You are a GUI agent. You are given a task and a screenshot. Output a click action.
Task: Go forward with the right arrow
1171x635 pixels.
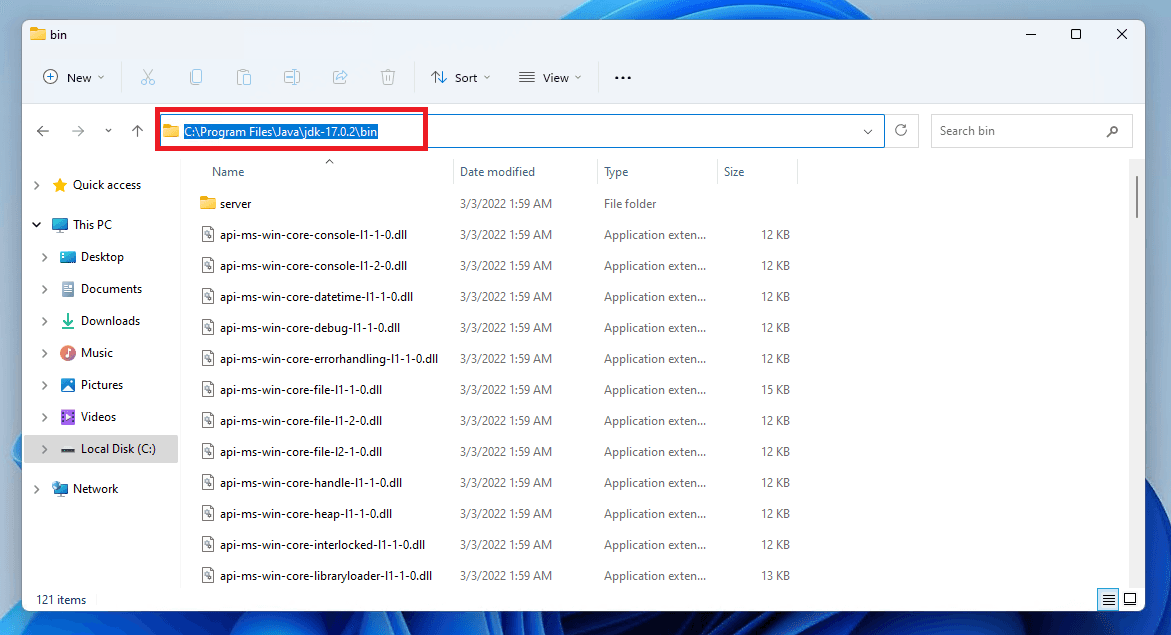(78, 131)
